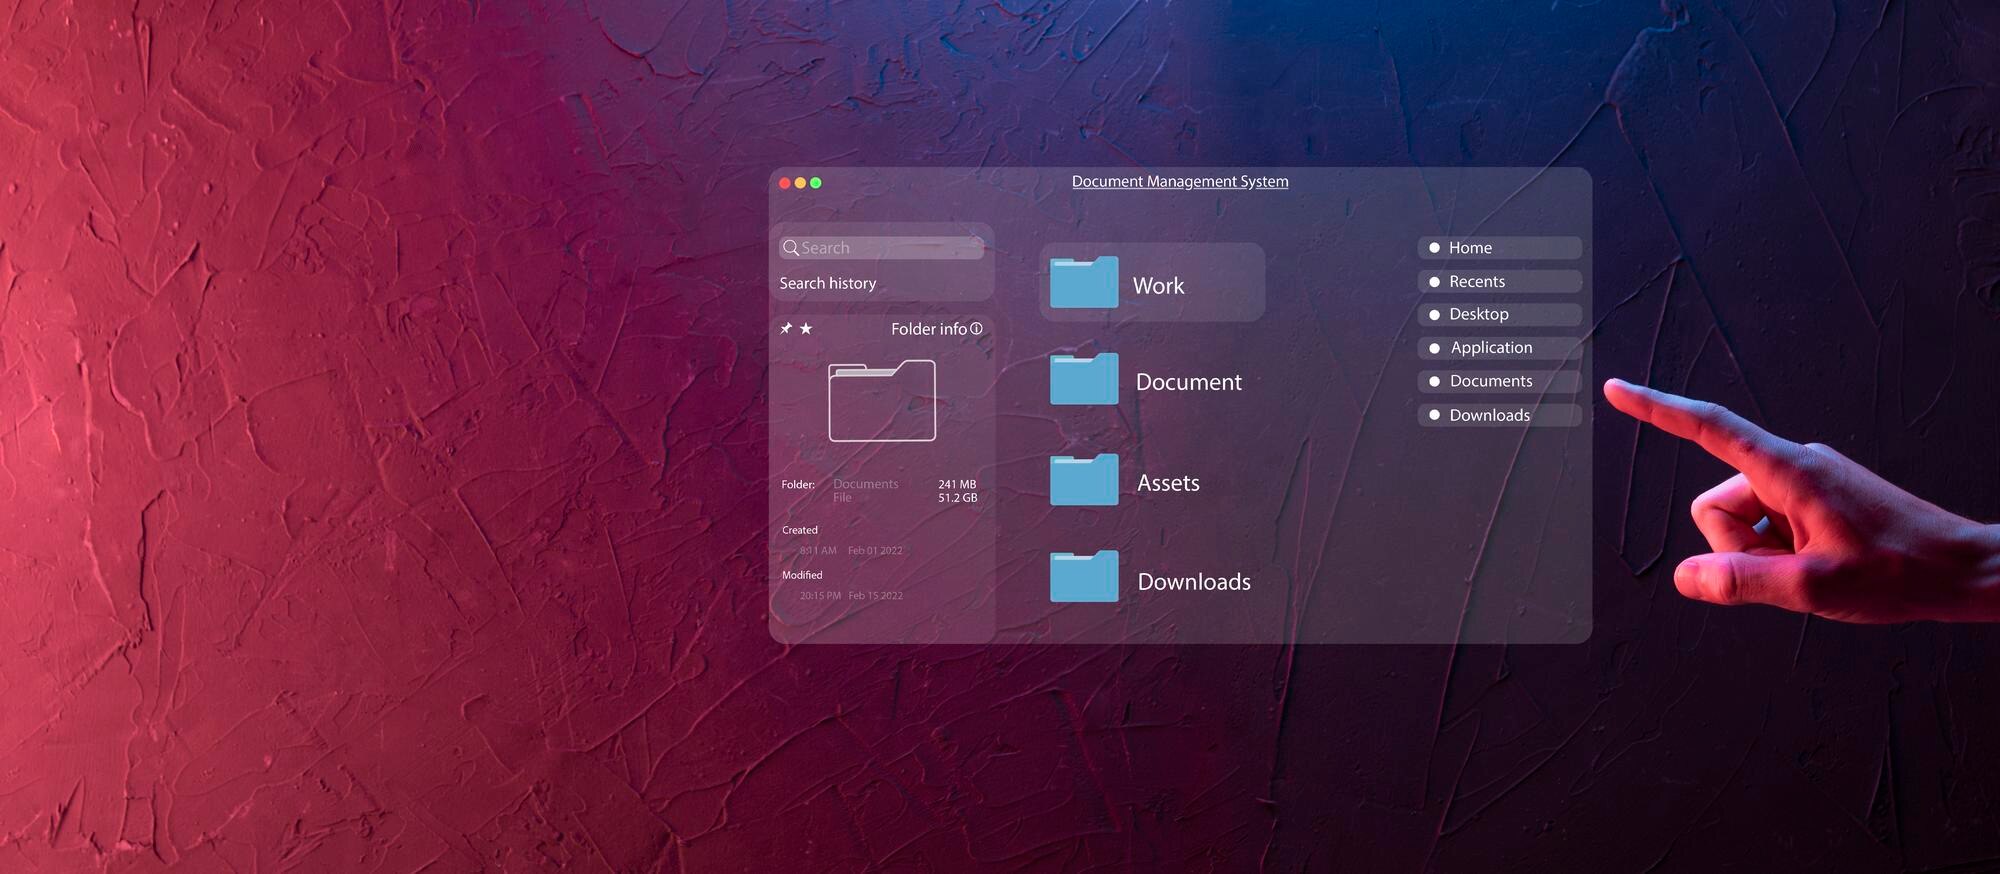Open the Work folder icon
This screenshot has width=2000, height=874.
coord(1084,282)
